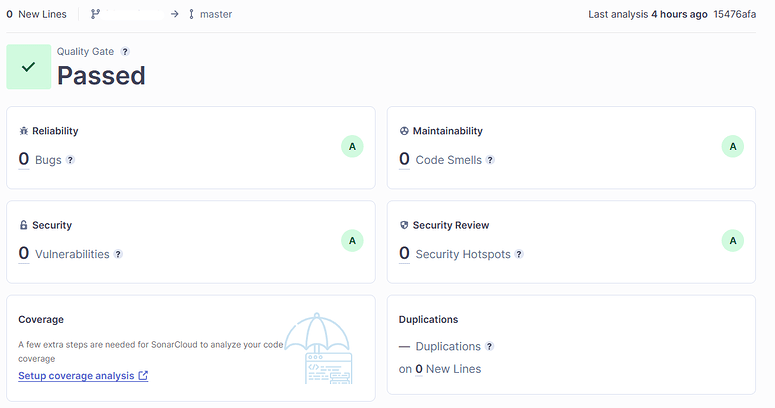Open the 0 Bugs count link
Image resolution: width=775 pixels, height=408 pixels.
[x=24, y=159]
